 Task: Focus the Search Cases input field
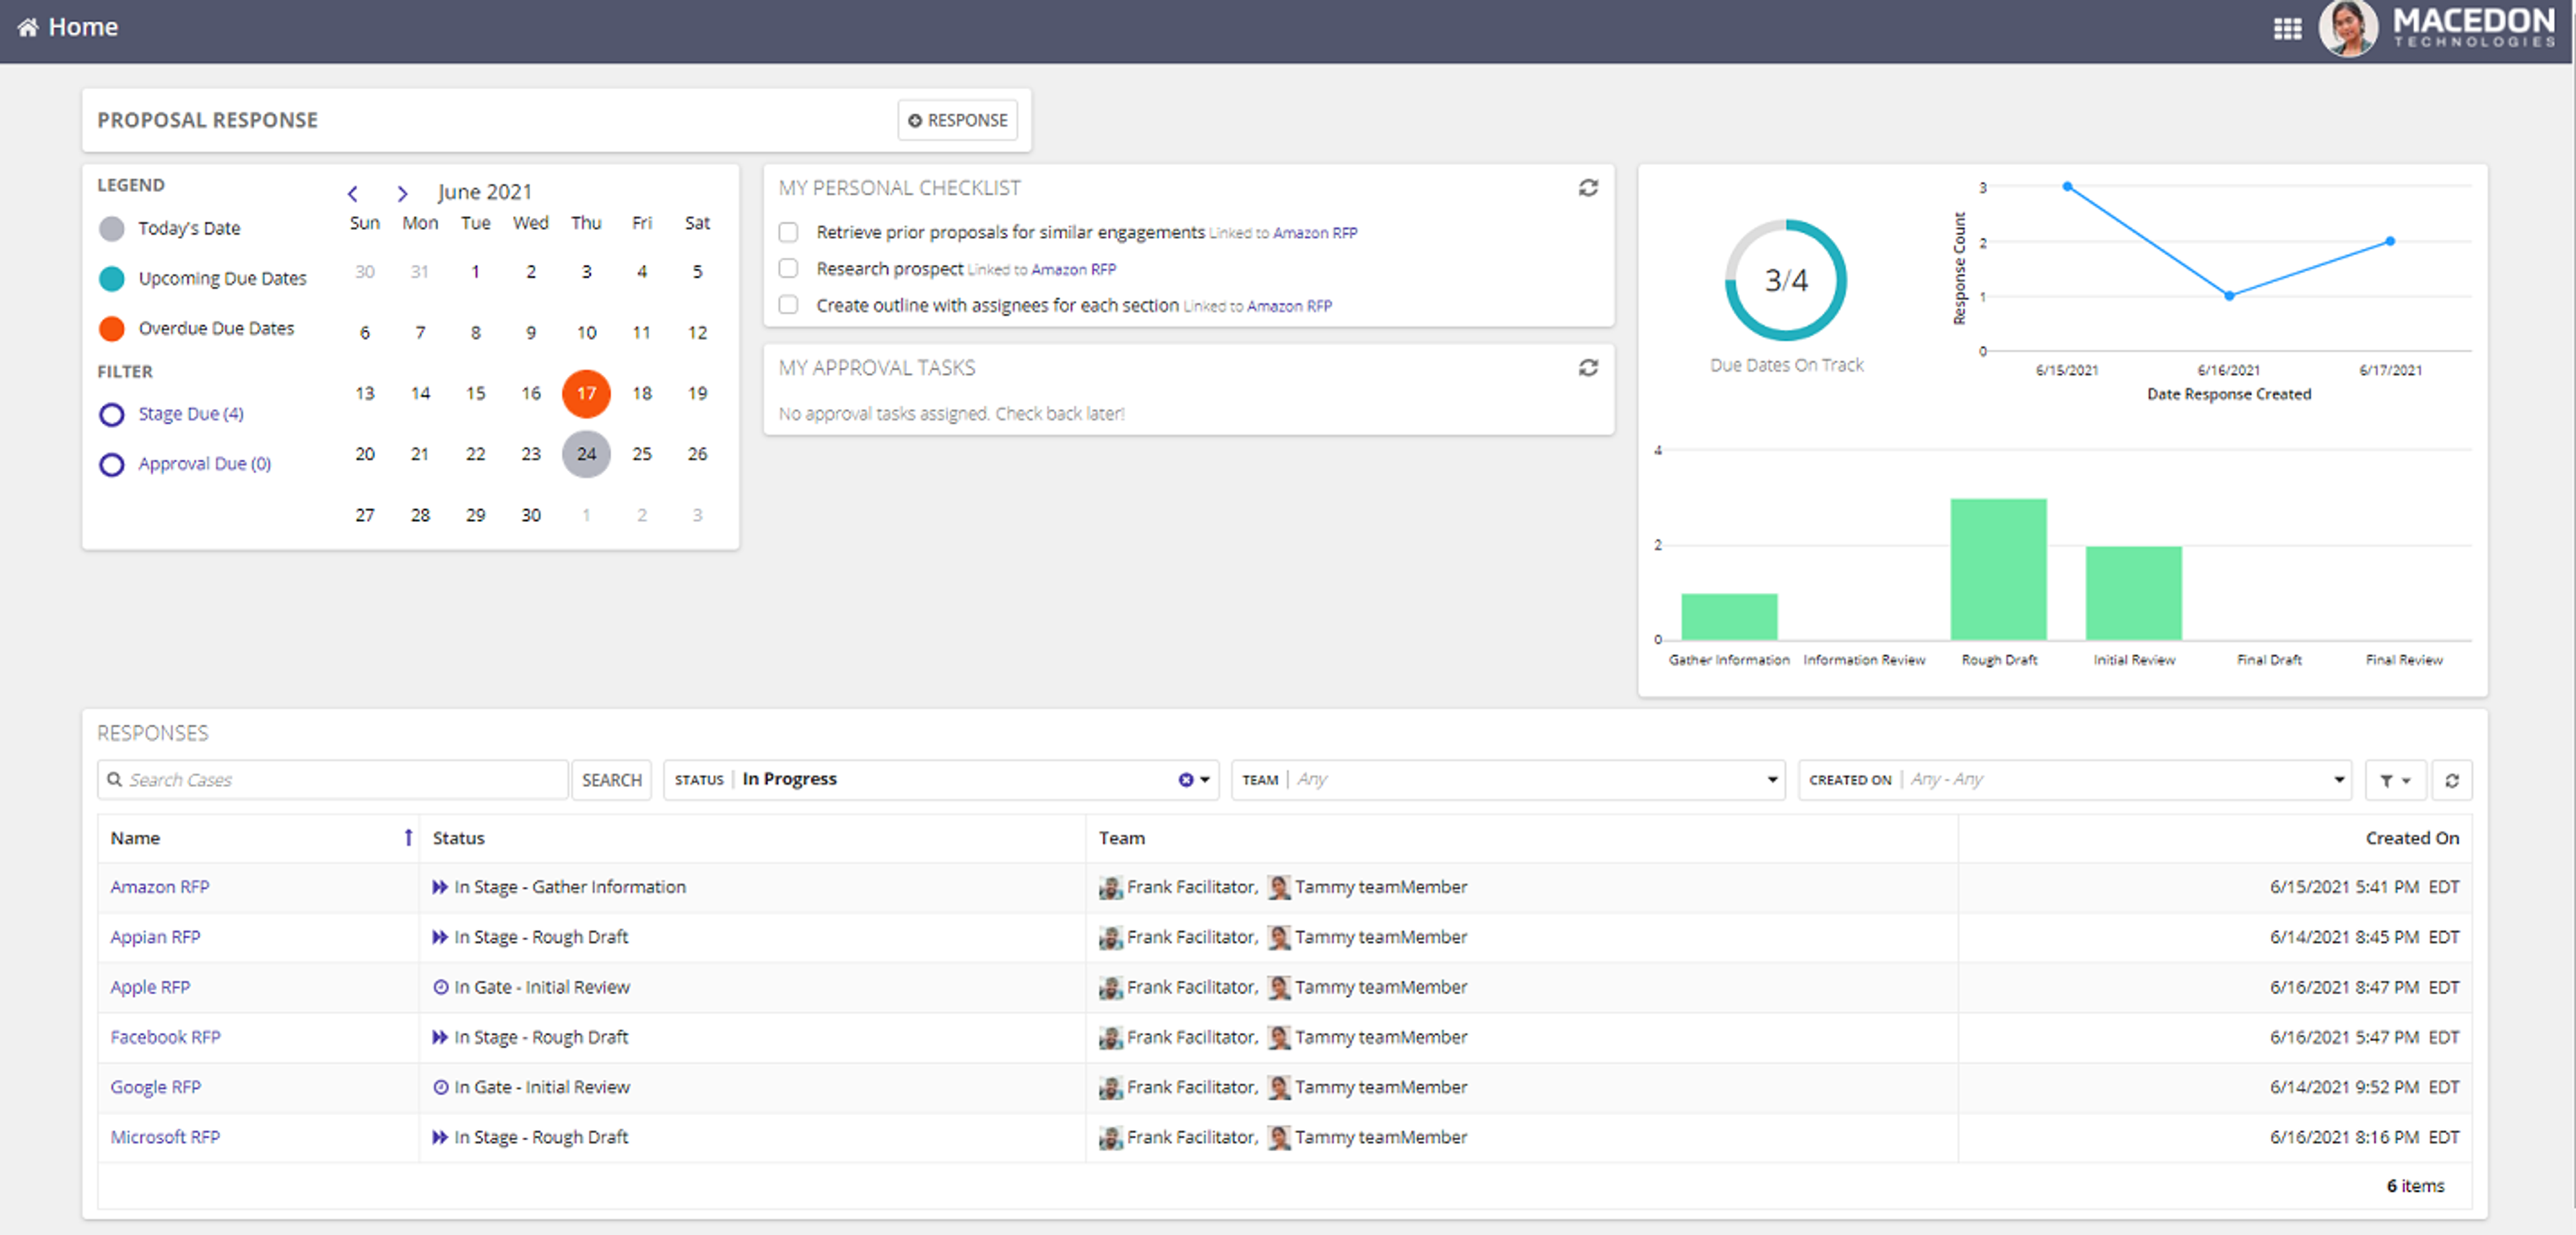tap(333, 780)
